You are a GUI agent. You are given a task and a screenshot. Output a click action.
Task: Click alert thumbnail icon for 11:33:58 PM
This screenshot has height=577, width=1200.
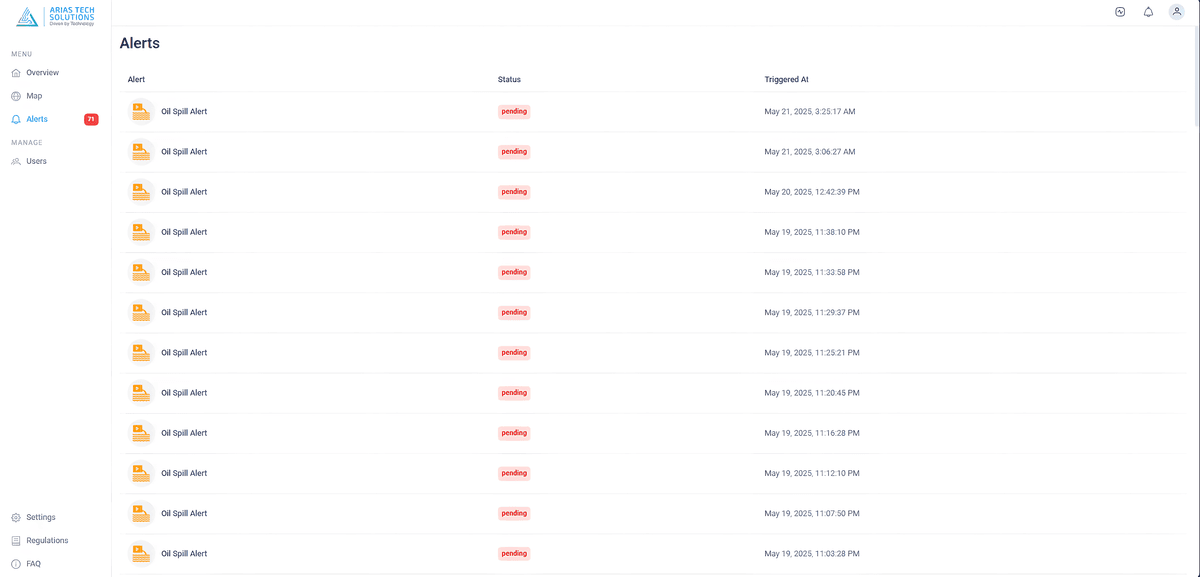coord(141,272)
